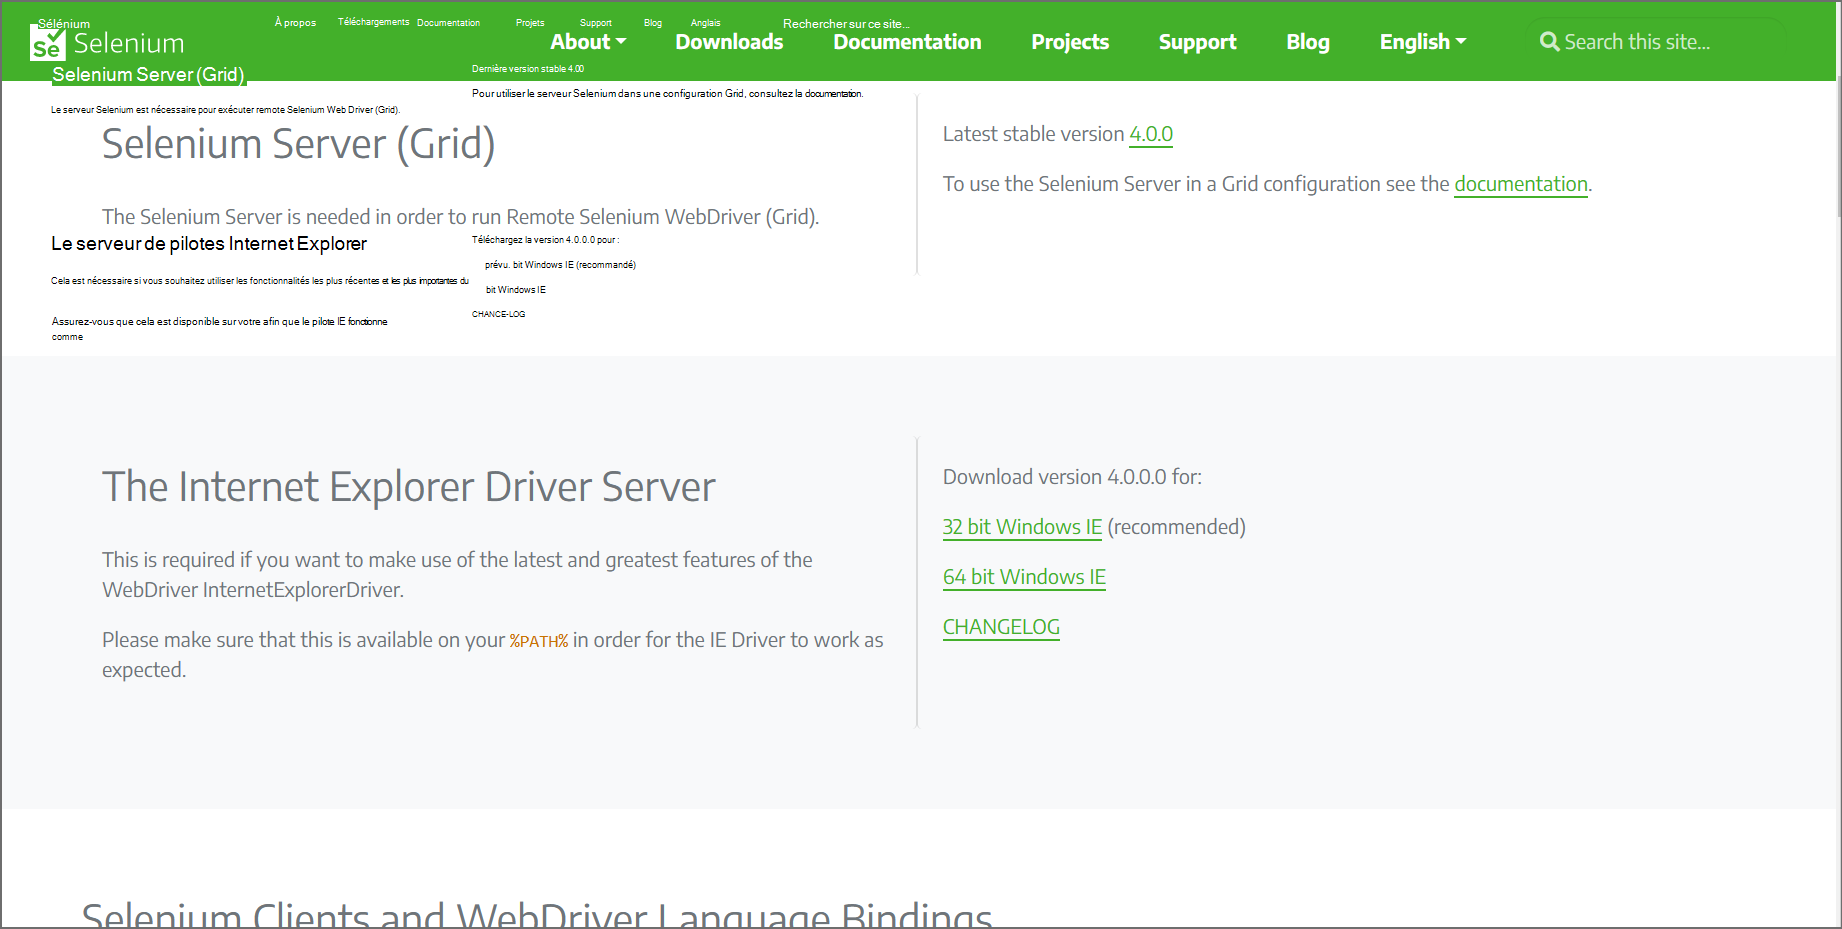This screenshot has height=929, width=1842.
Task: Click the search magnifier icon
Action: click(1551, 41)
